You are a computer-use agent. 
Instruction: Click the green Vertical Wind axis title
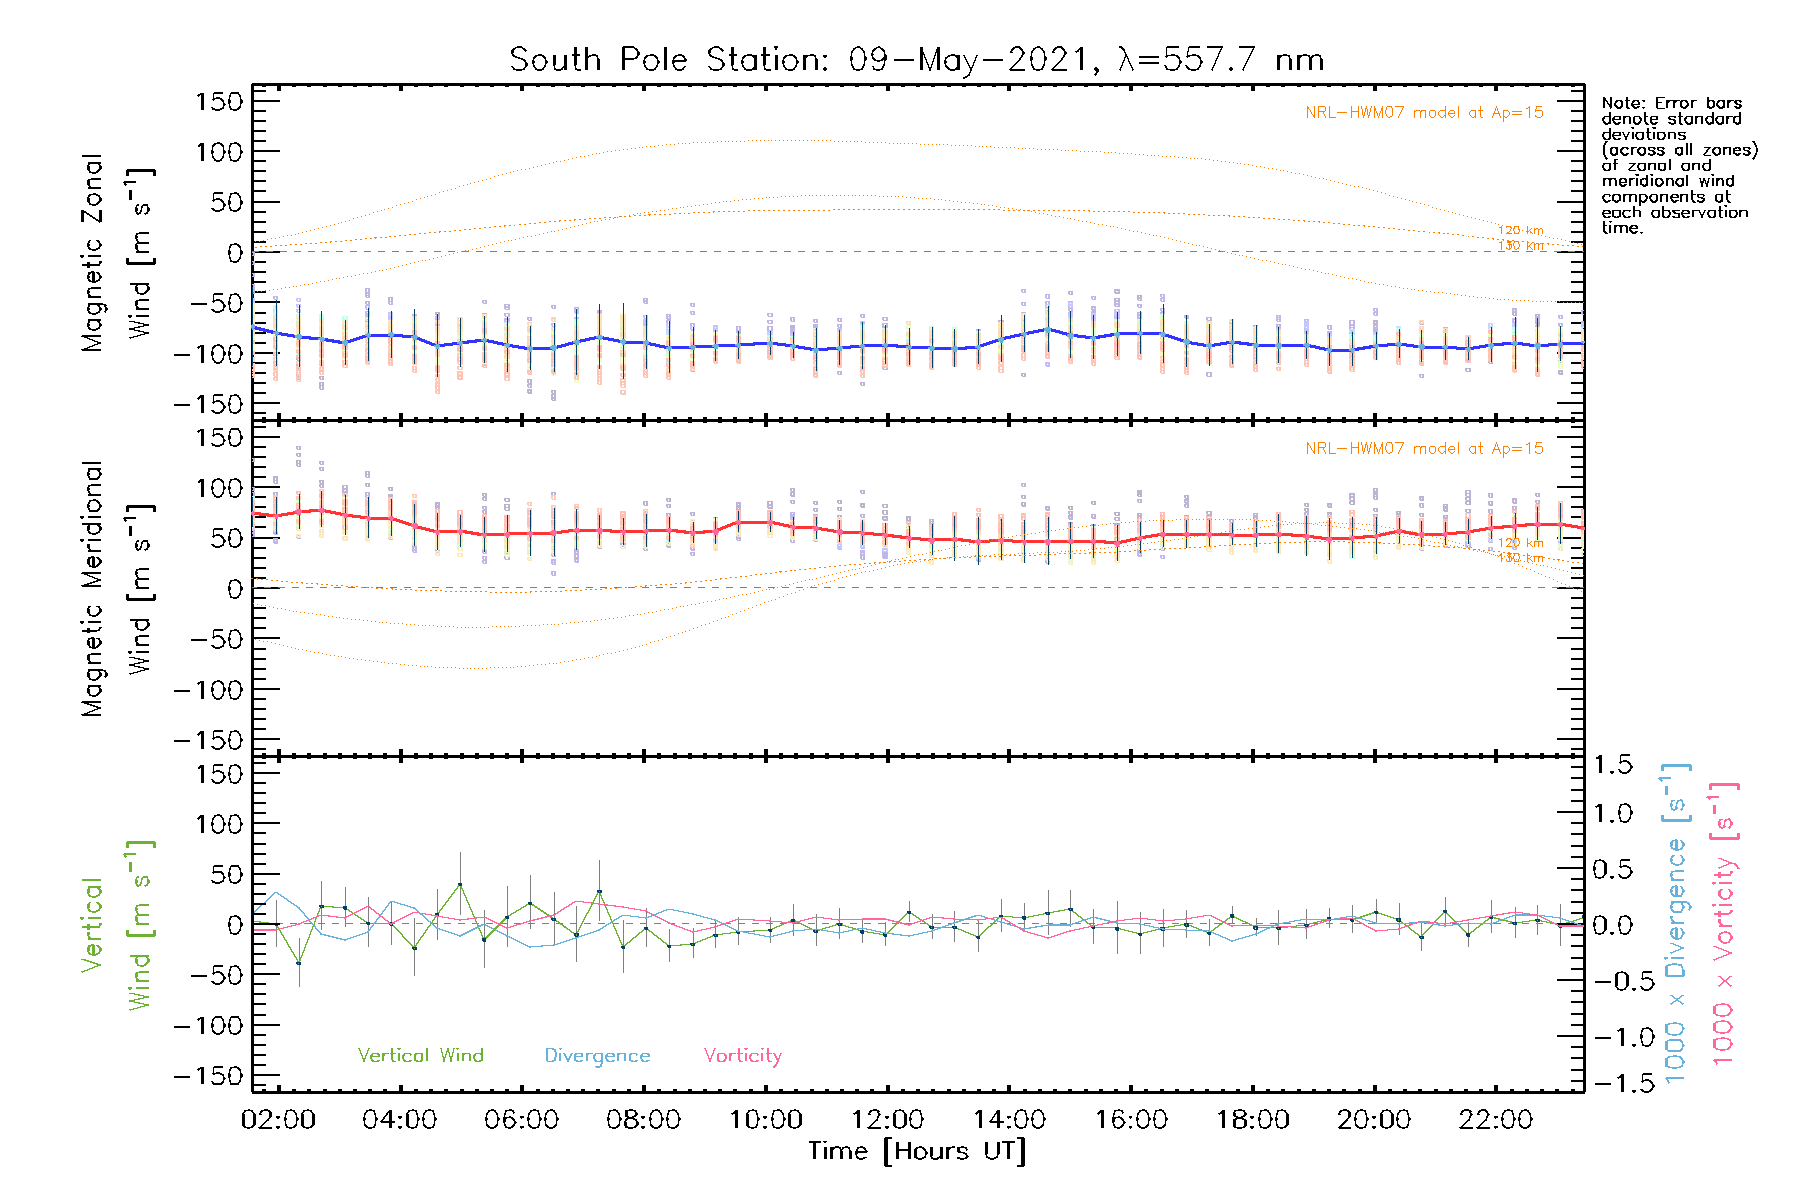click(116, 925)
